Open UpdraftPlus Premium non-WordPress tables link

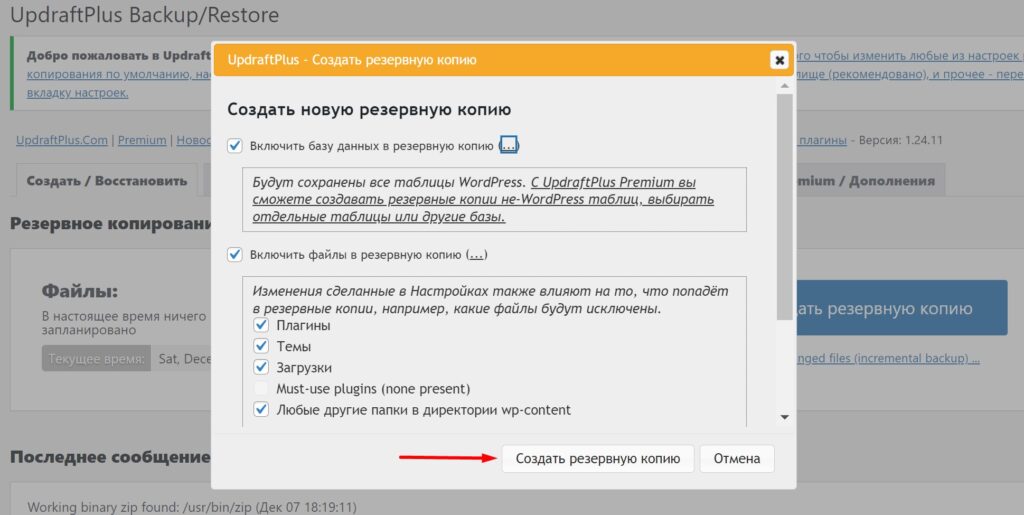coord(483,200)
